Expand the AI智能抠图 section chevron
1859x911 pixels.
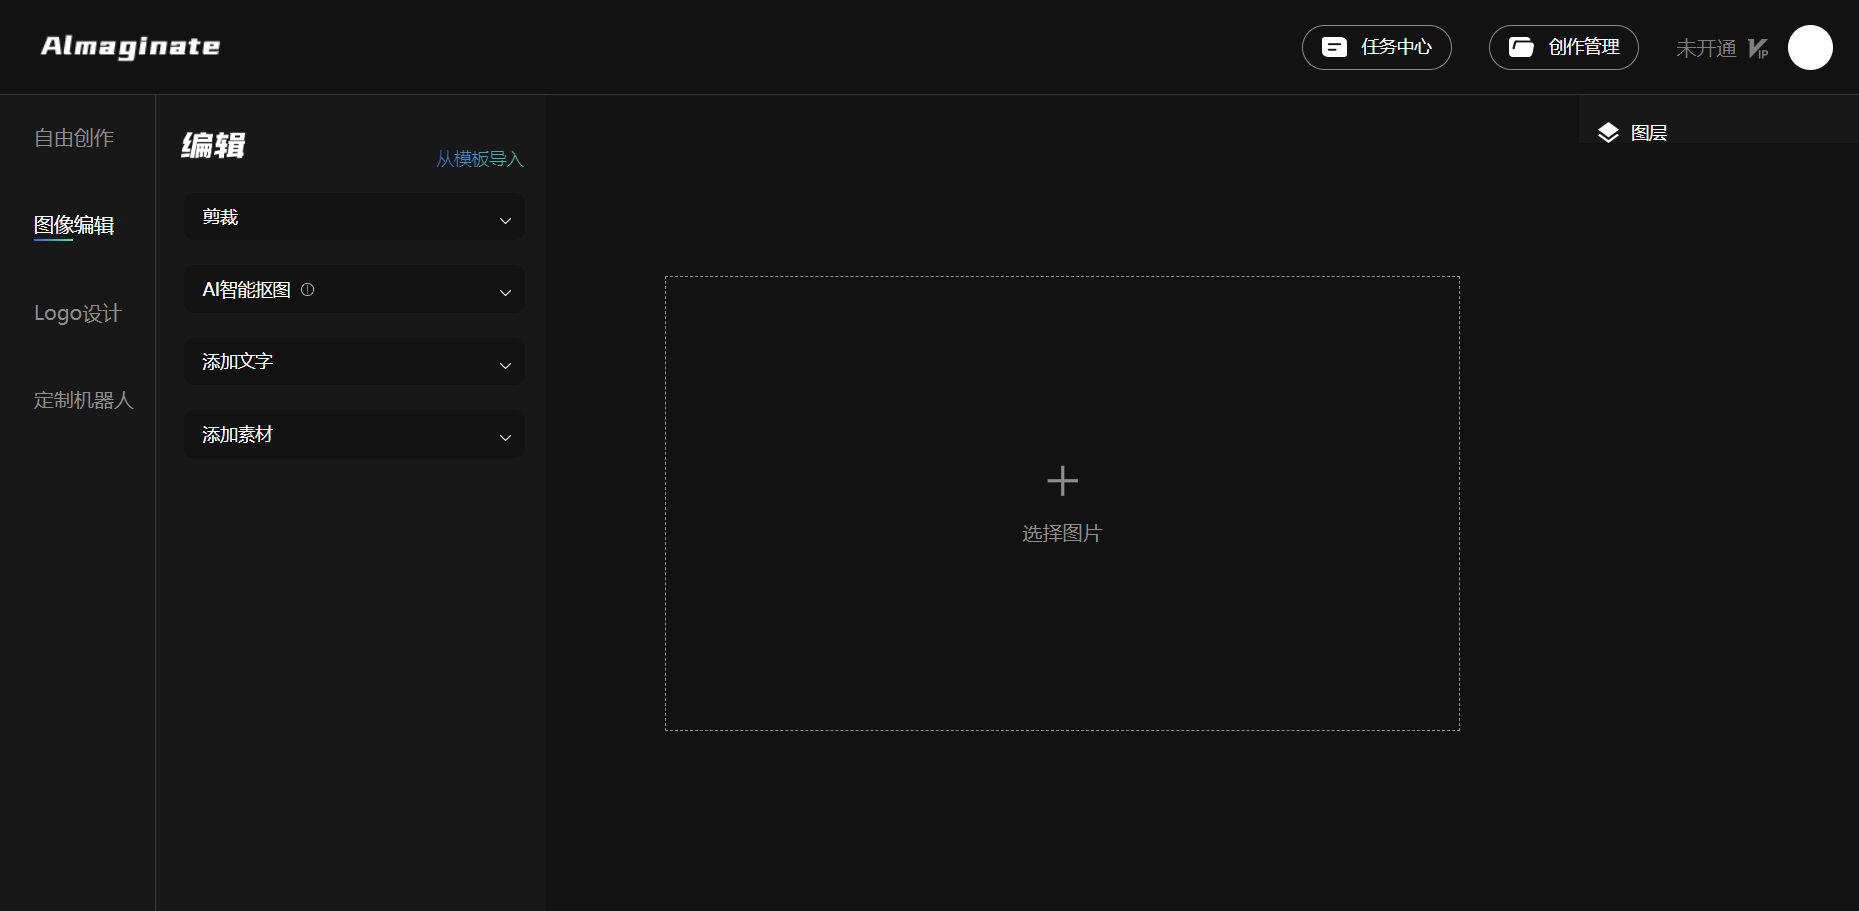coord(505,292)
